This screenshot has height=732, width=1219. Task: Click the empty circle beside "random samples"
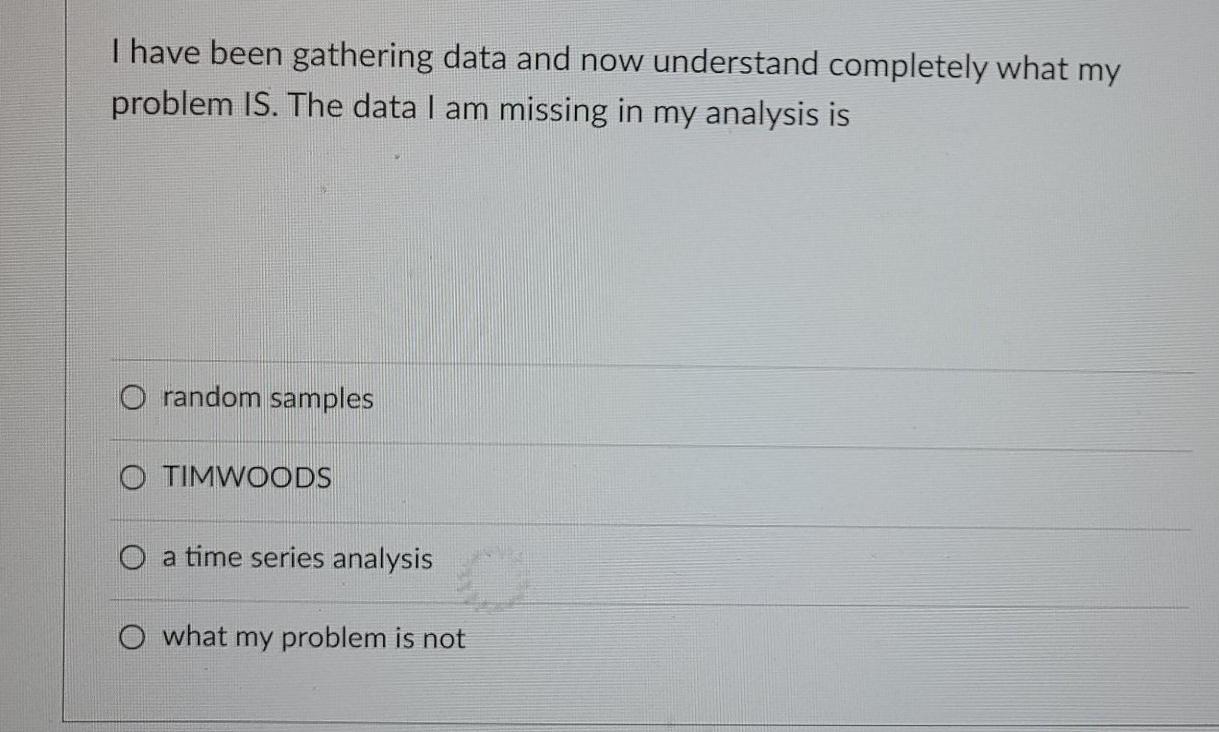[x=134, y=398]
